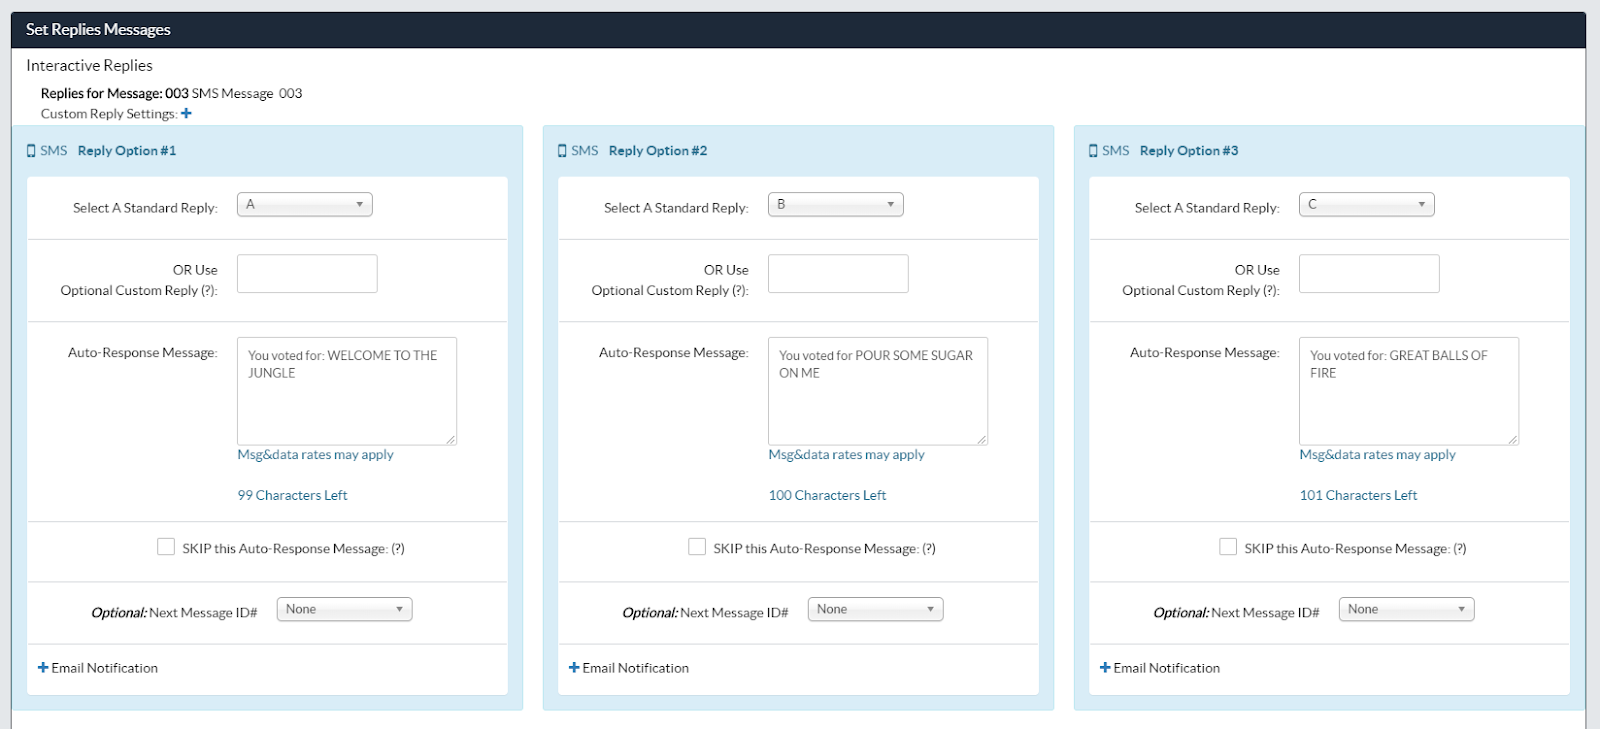Click 'Optional Custom Reply (?)' label in Option #1
Image resolution: width=1600 pixels, height=729 pixels.
(x=139, y=290)
